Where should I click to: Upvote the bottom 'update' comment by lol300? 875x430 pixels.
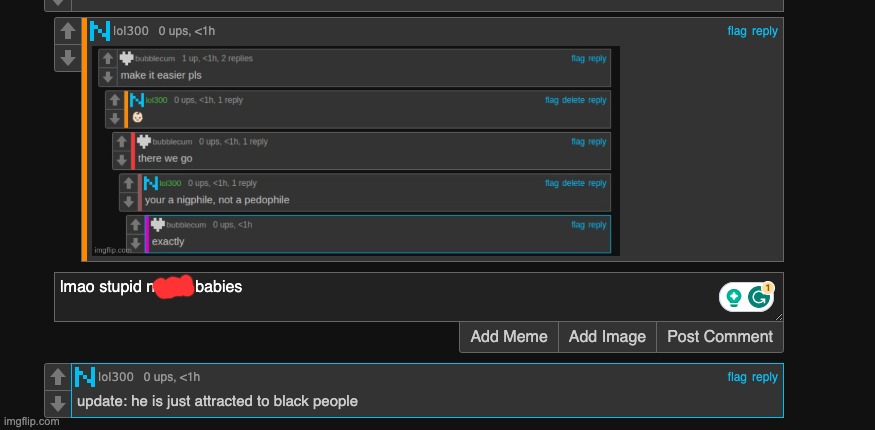[58, 377]
